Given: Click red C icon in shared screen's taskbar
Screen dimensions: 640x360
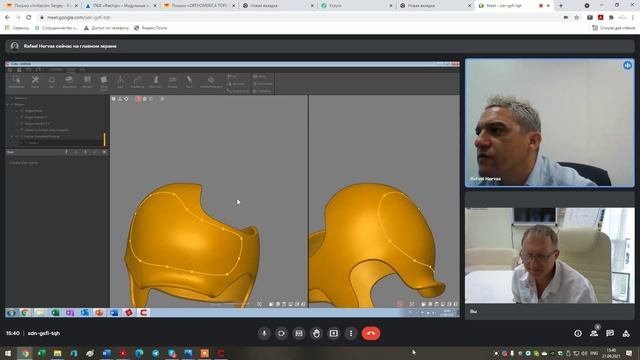Looking at the screenshot, I should 144,313.
